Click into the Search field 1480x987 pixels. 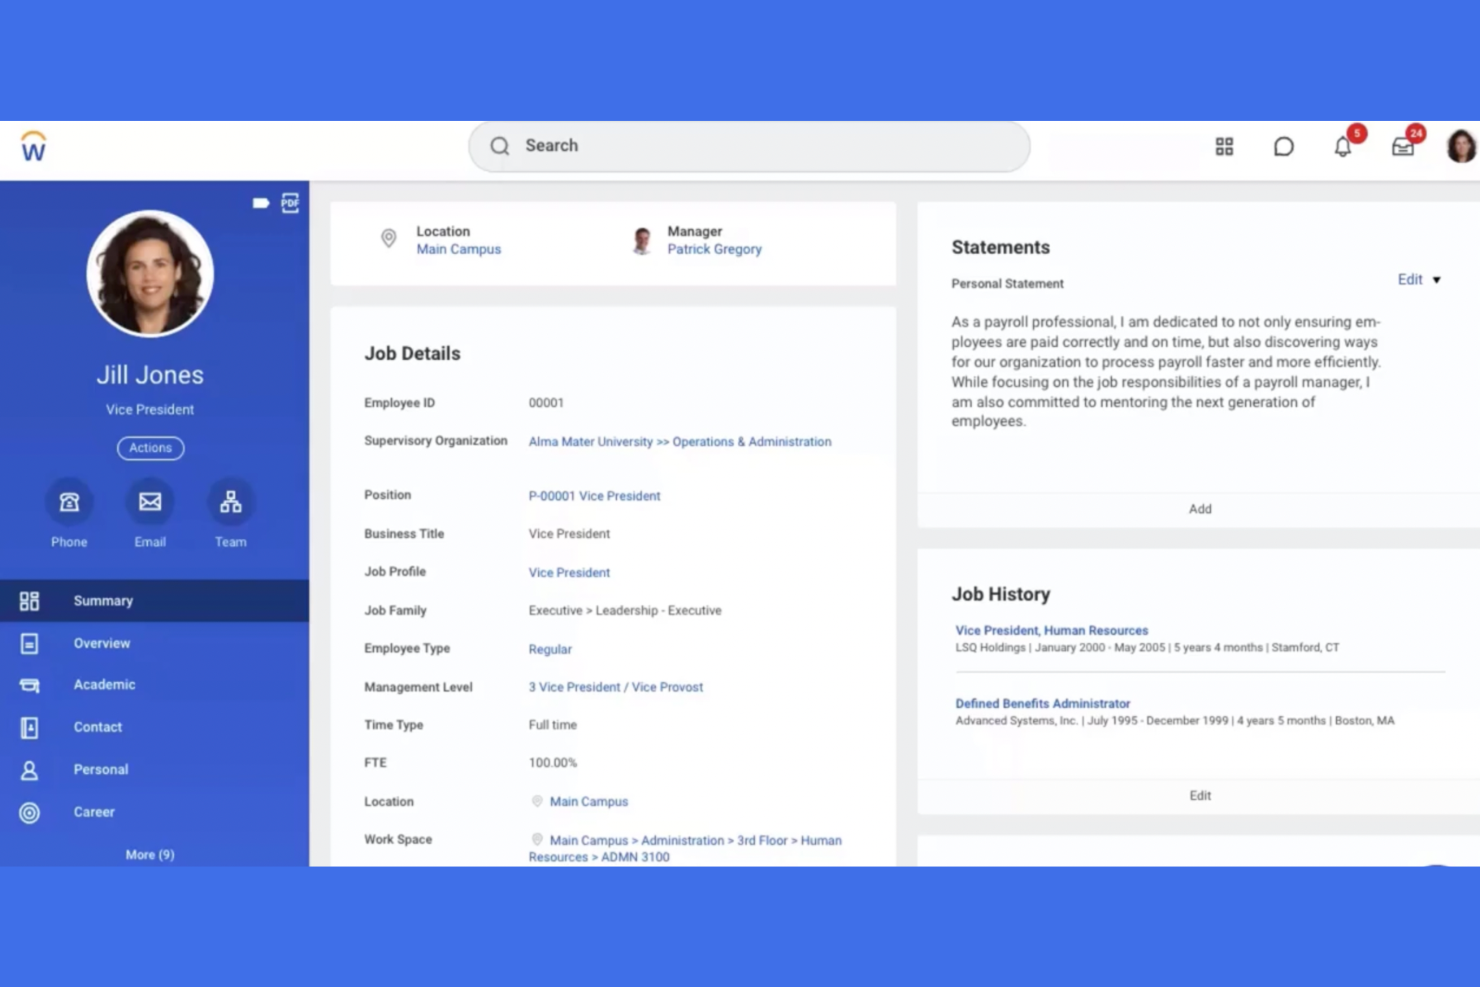749,146
